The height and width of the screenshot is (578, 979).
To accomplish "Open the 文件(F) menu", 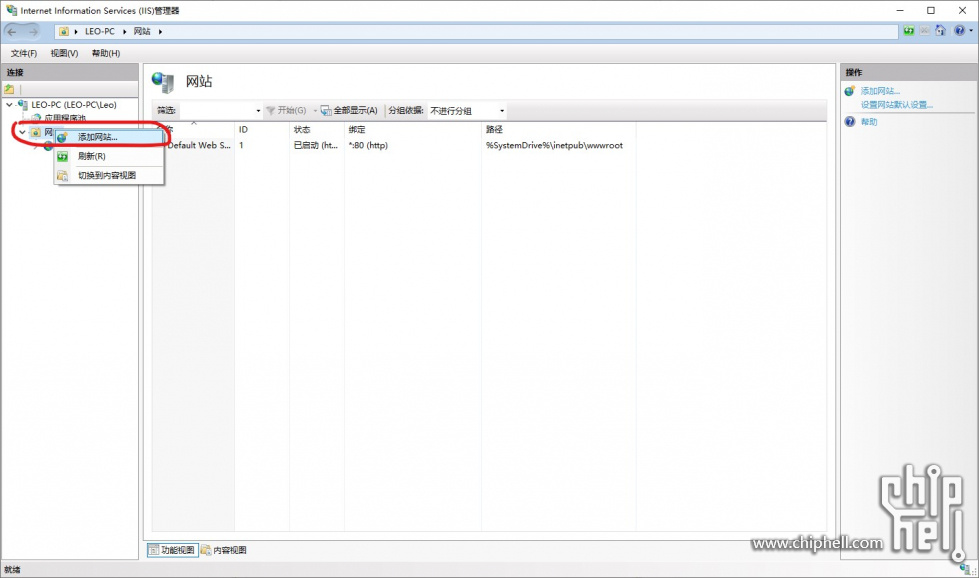I will (x=24, y=53).
